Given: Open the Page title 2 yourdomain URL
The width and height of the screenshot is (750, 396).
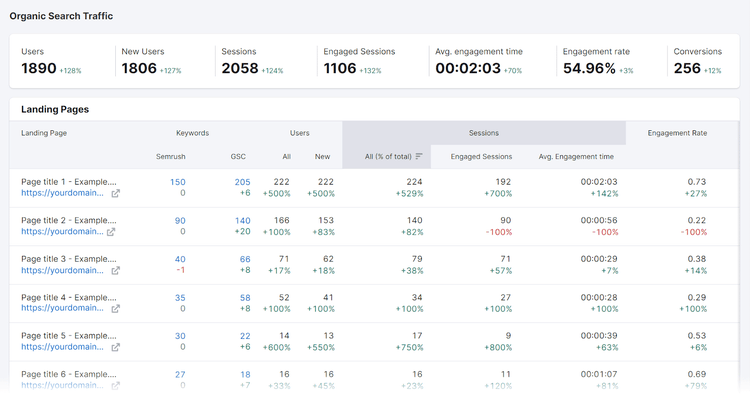Looking at the screenshot, I should coord(62,231).
